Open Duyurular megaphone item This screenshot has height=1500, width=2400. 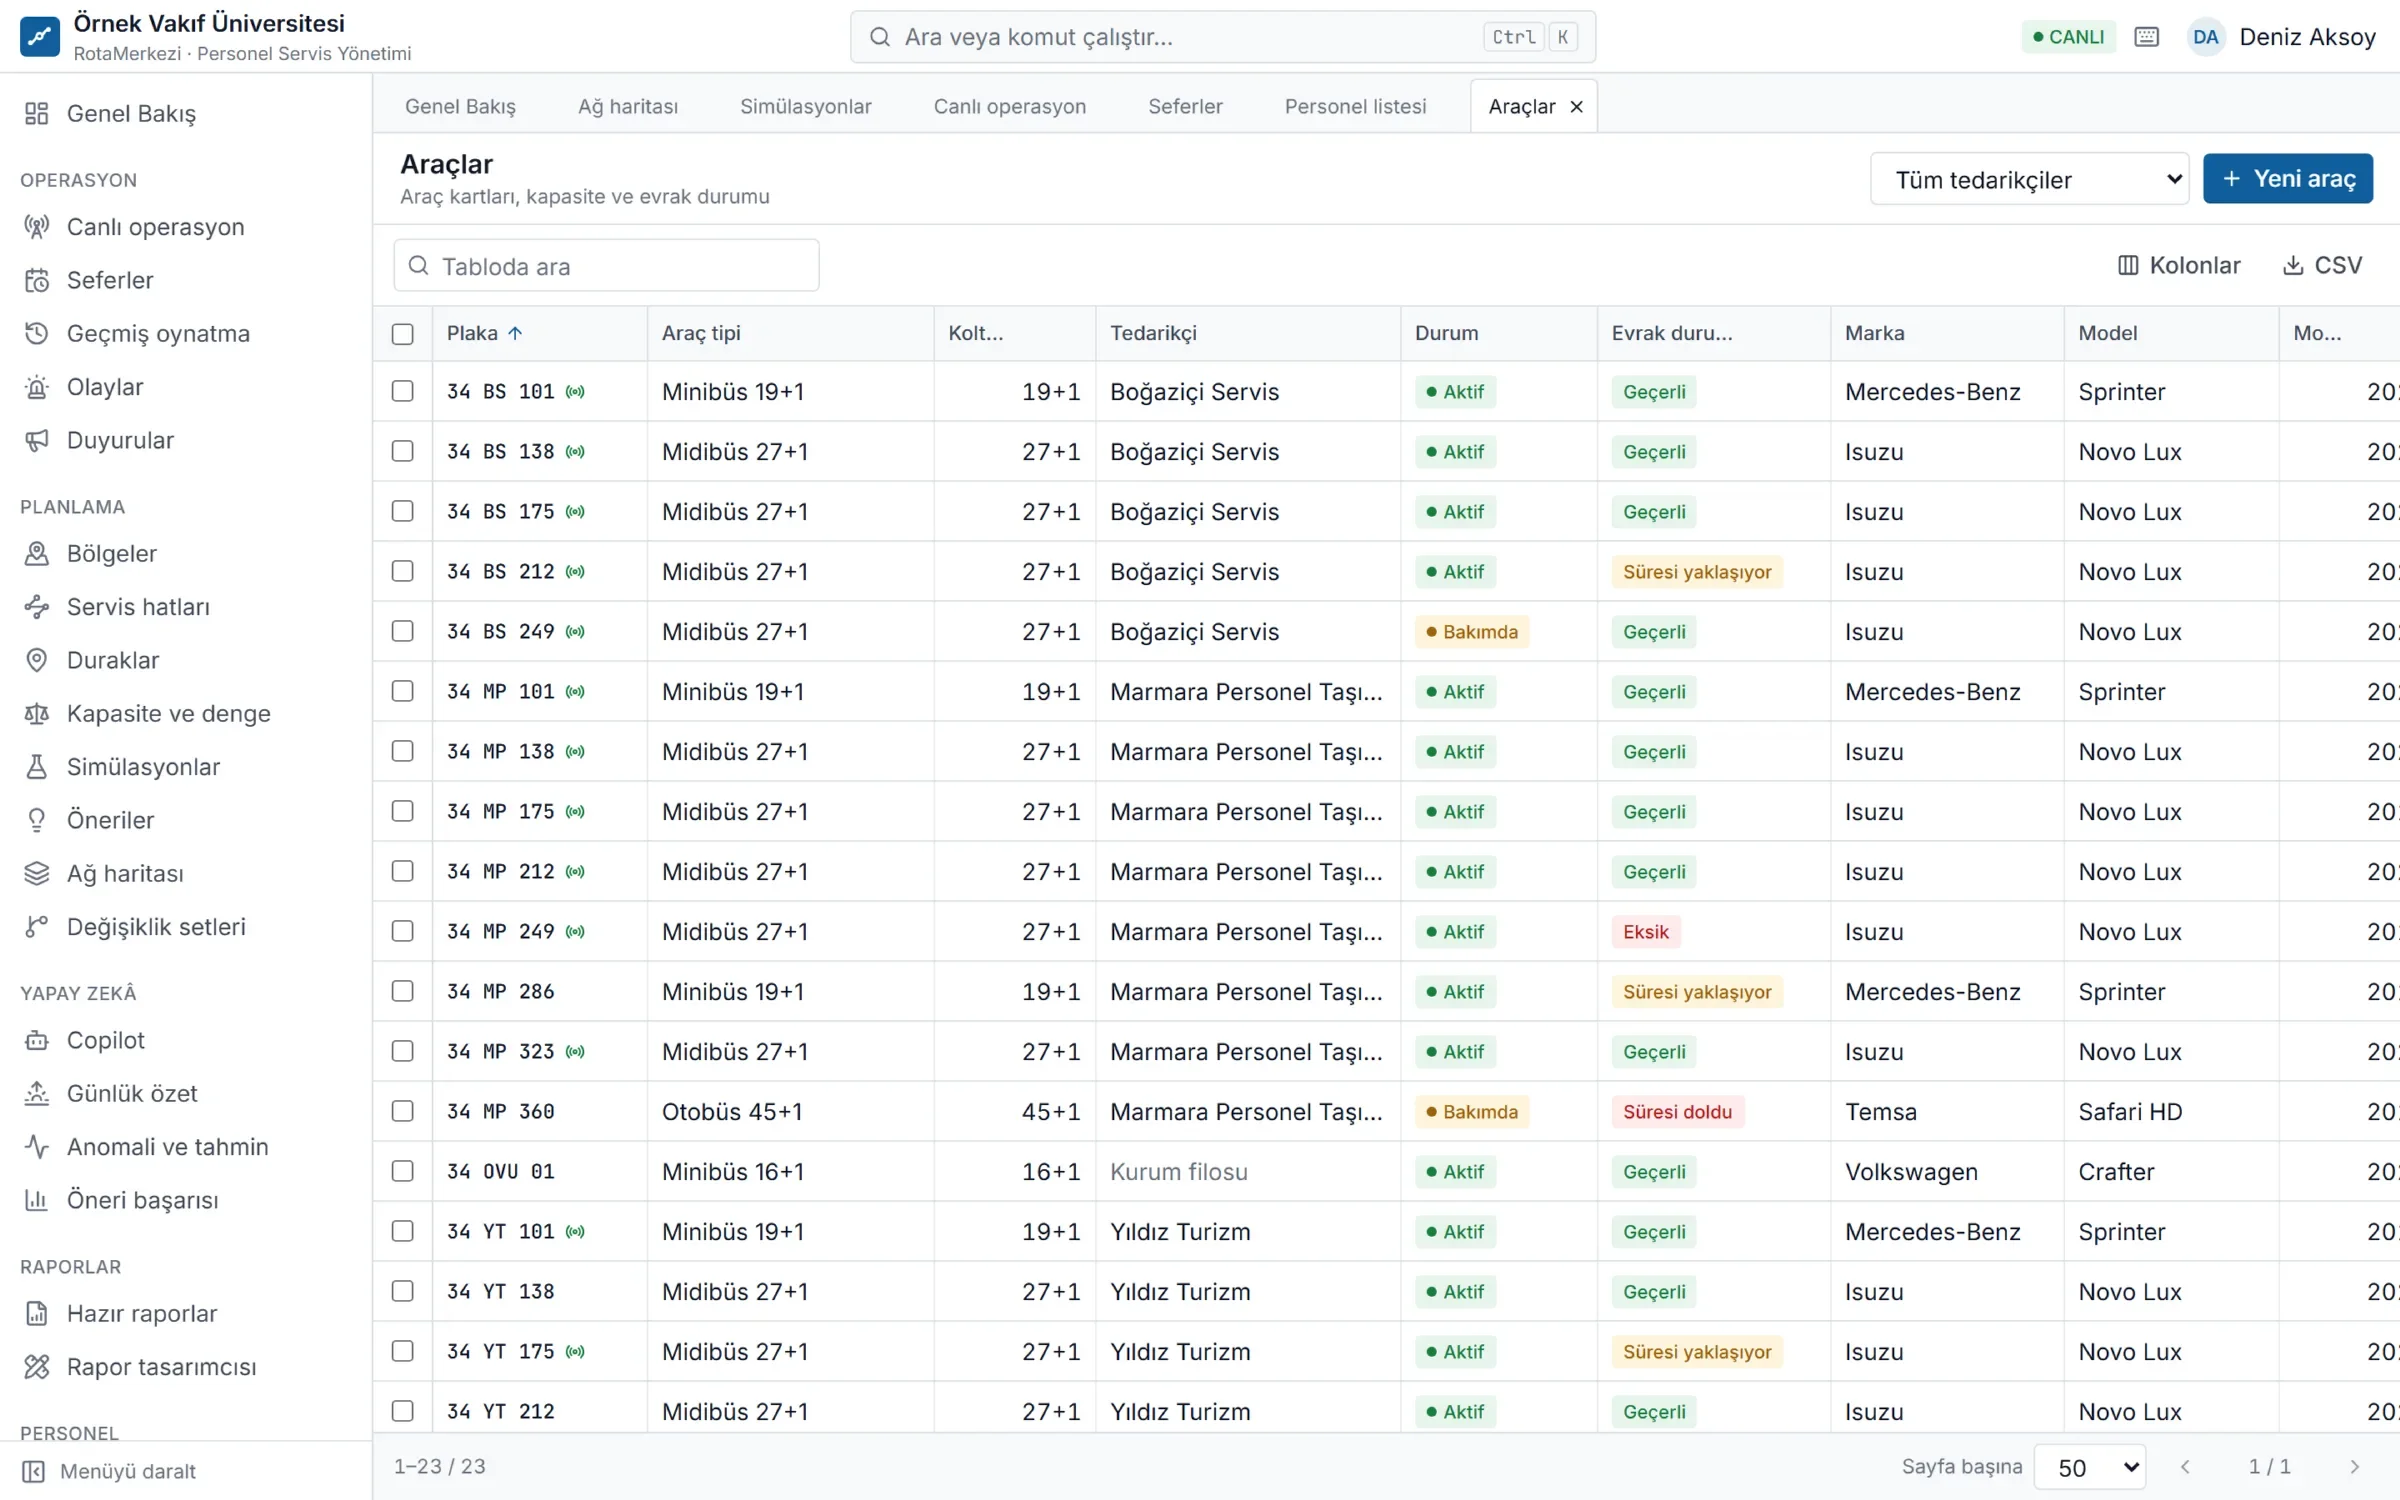click(186, 440)
